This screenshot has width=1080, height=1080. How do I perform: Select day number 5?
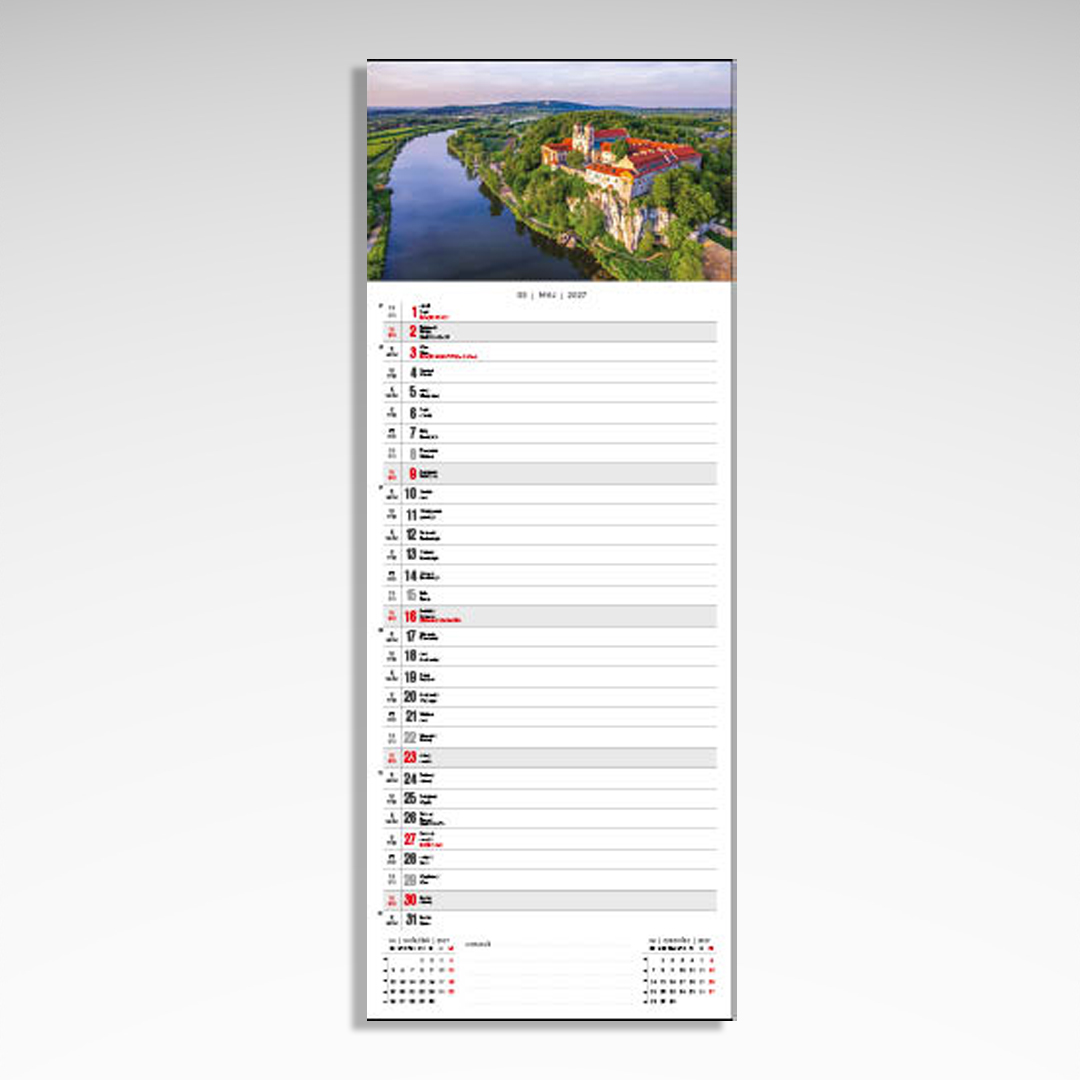(x=413, y=392)
